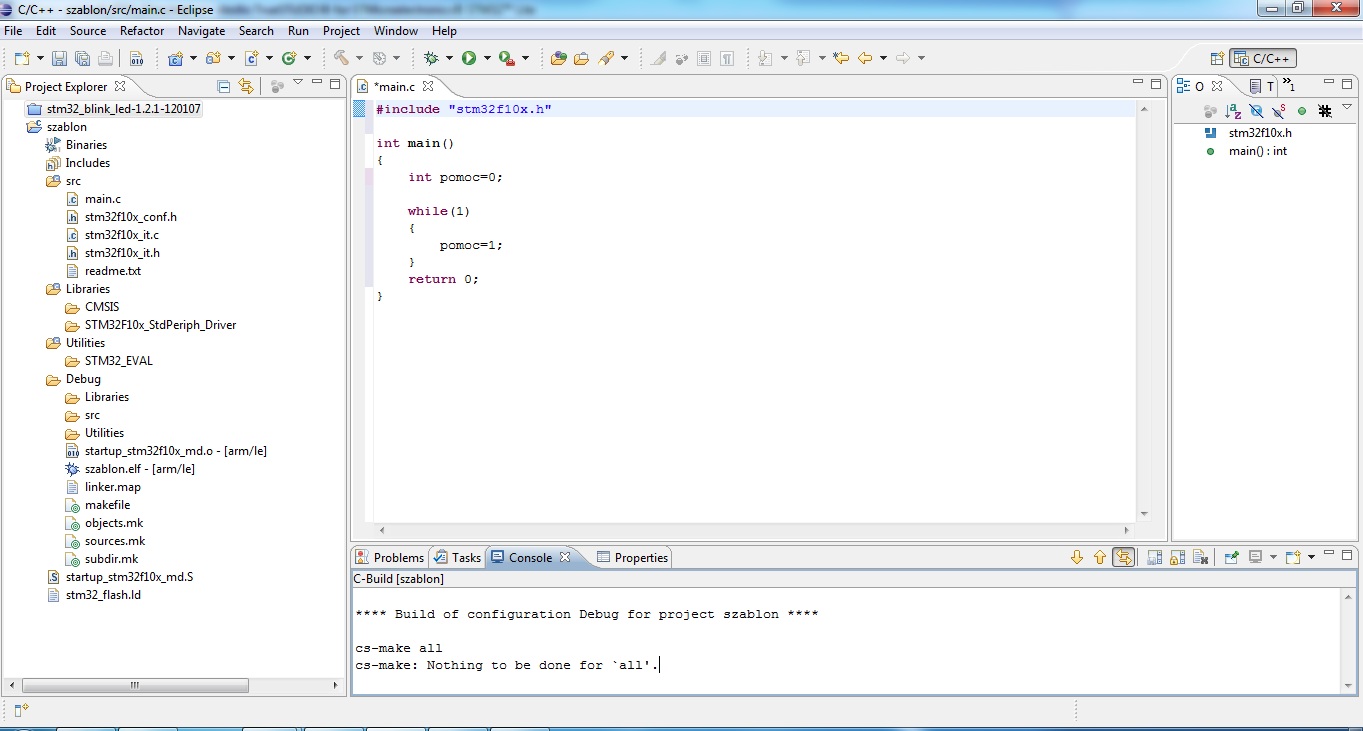Open Display Selected Console dropdown arrow

point(1273,557)
